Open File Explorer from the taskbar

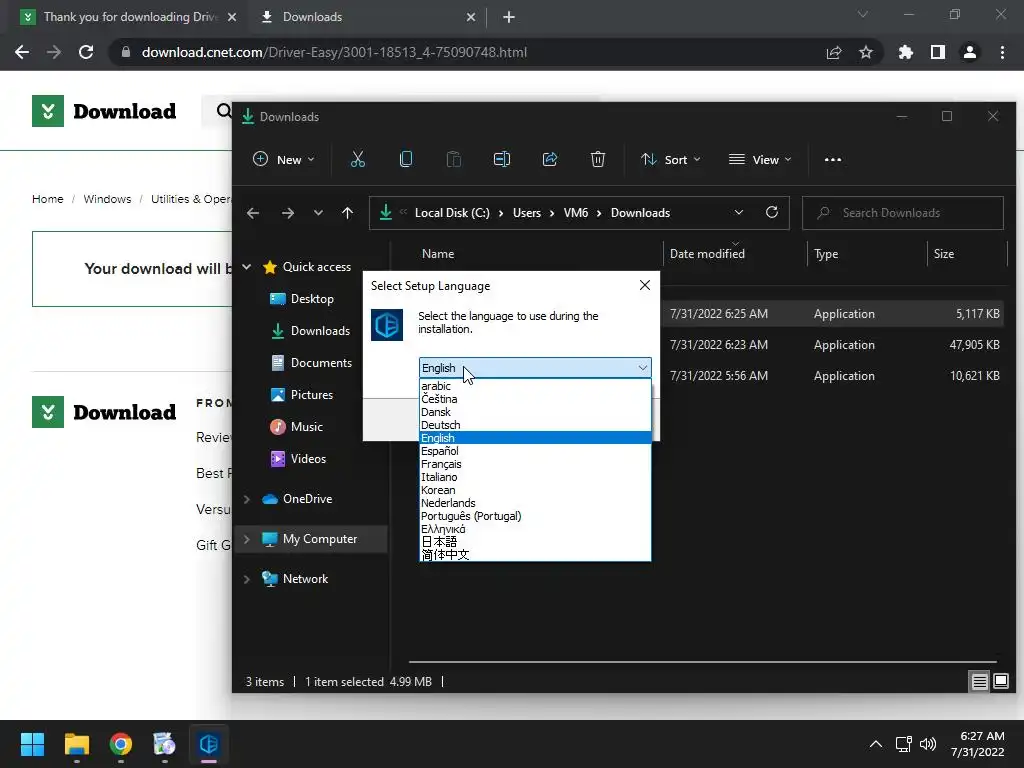pos(76,744)
